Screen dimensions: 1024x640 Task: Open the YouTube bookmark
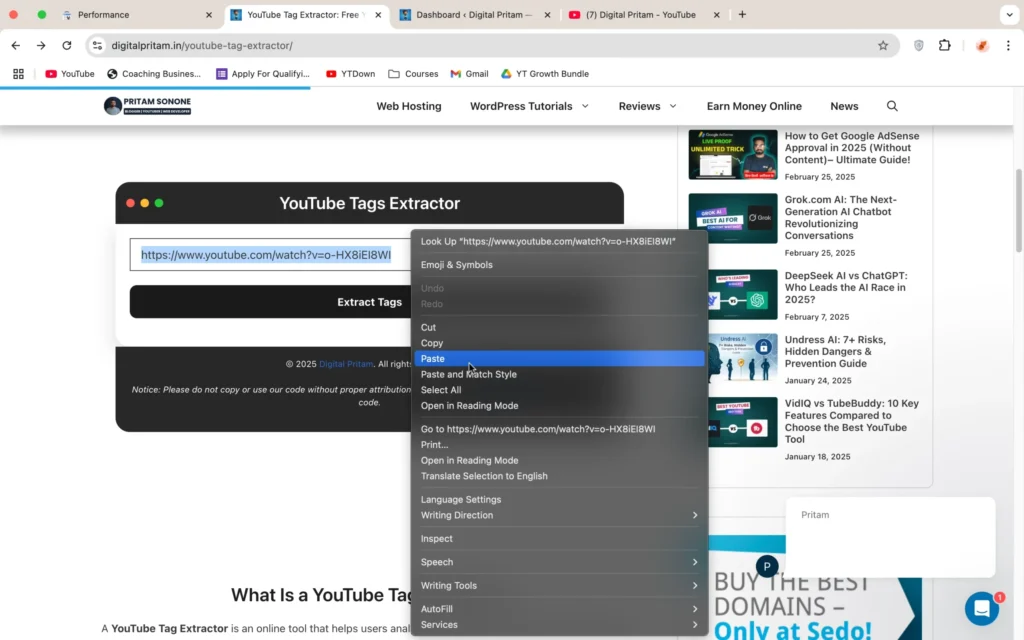click(70, 74)
